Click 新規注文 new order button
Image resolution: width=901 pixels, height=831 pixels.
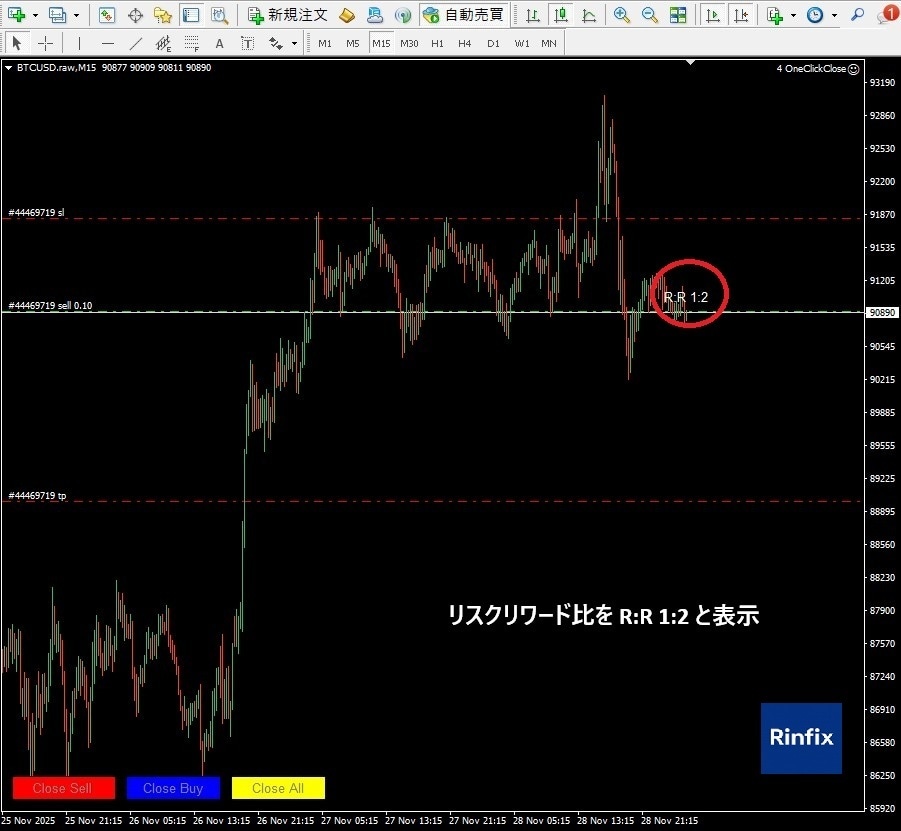point(288,15)
